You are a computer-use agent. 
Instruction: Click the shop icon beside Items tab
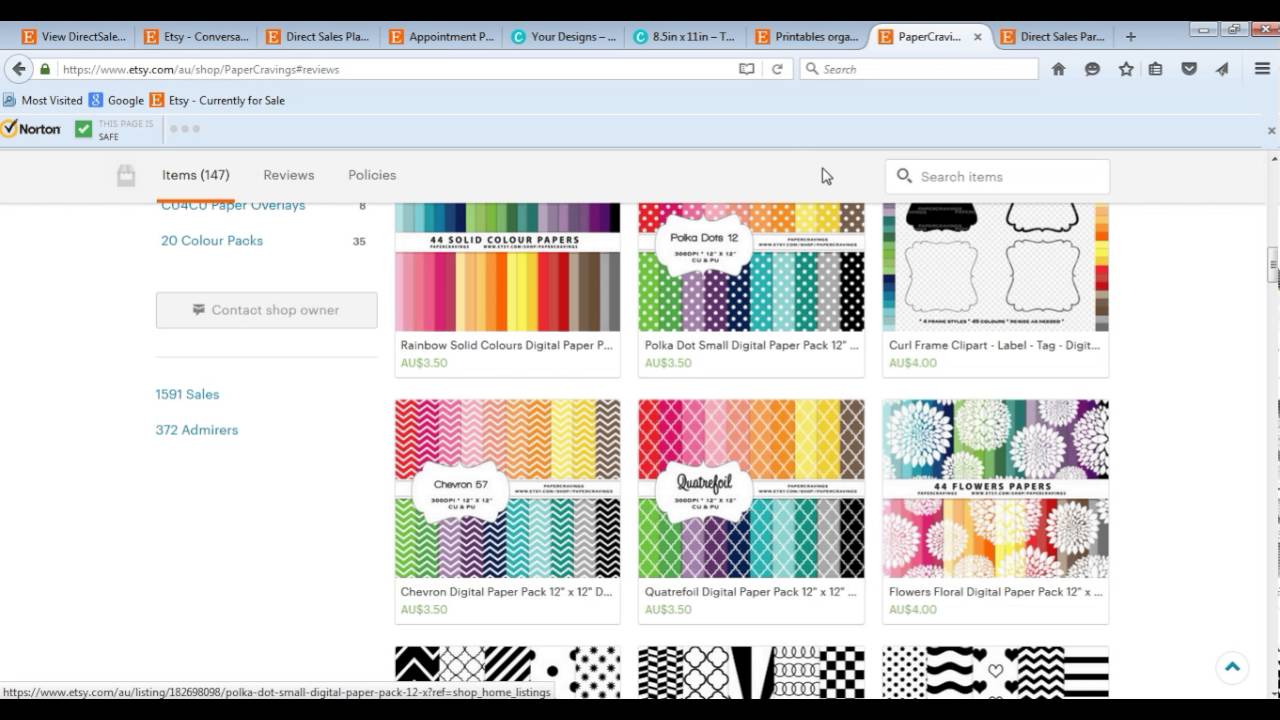125,175
